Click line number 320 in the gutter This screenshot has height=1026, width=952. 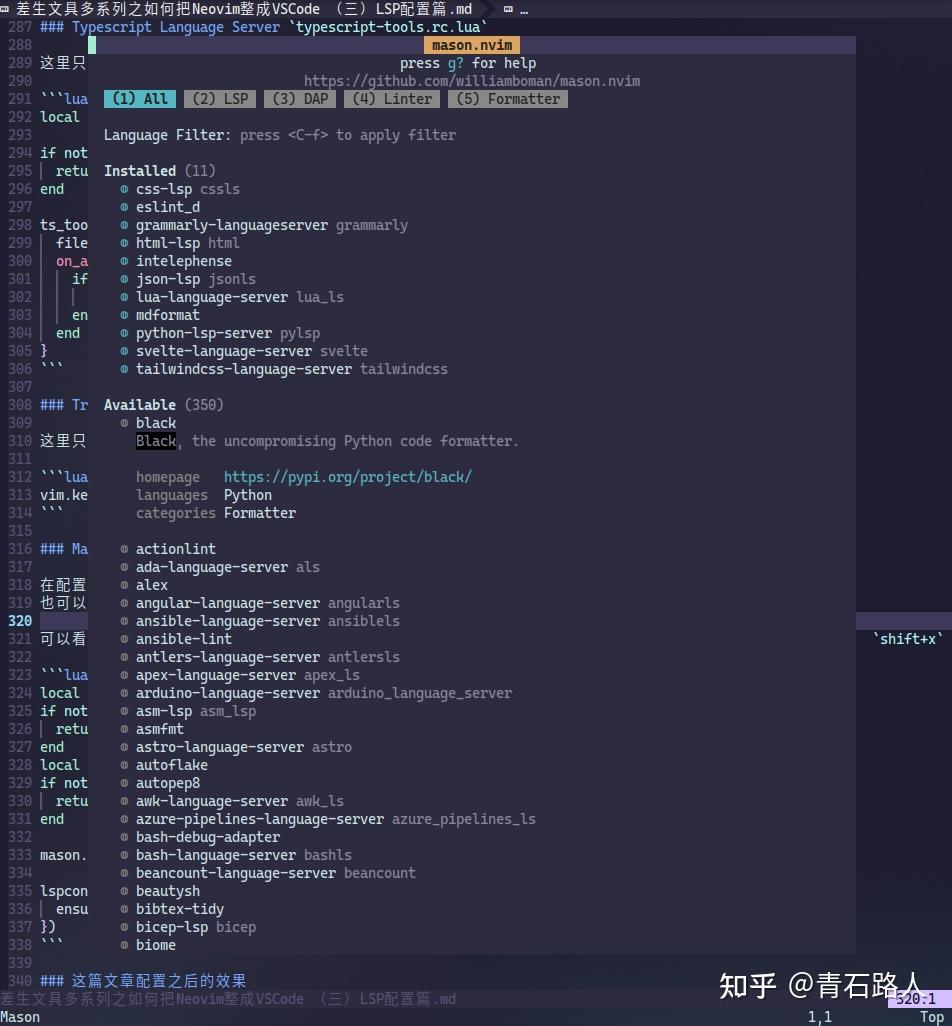[19, 621]
